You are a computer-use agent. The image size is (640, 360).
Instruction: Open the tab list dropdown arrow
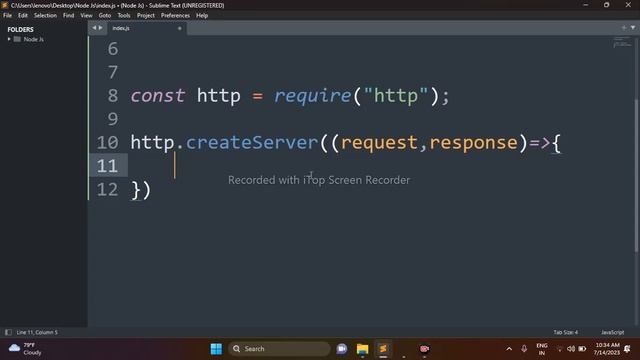[633, 28]
